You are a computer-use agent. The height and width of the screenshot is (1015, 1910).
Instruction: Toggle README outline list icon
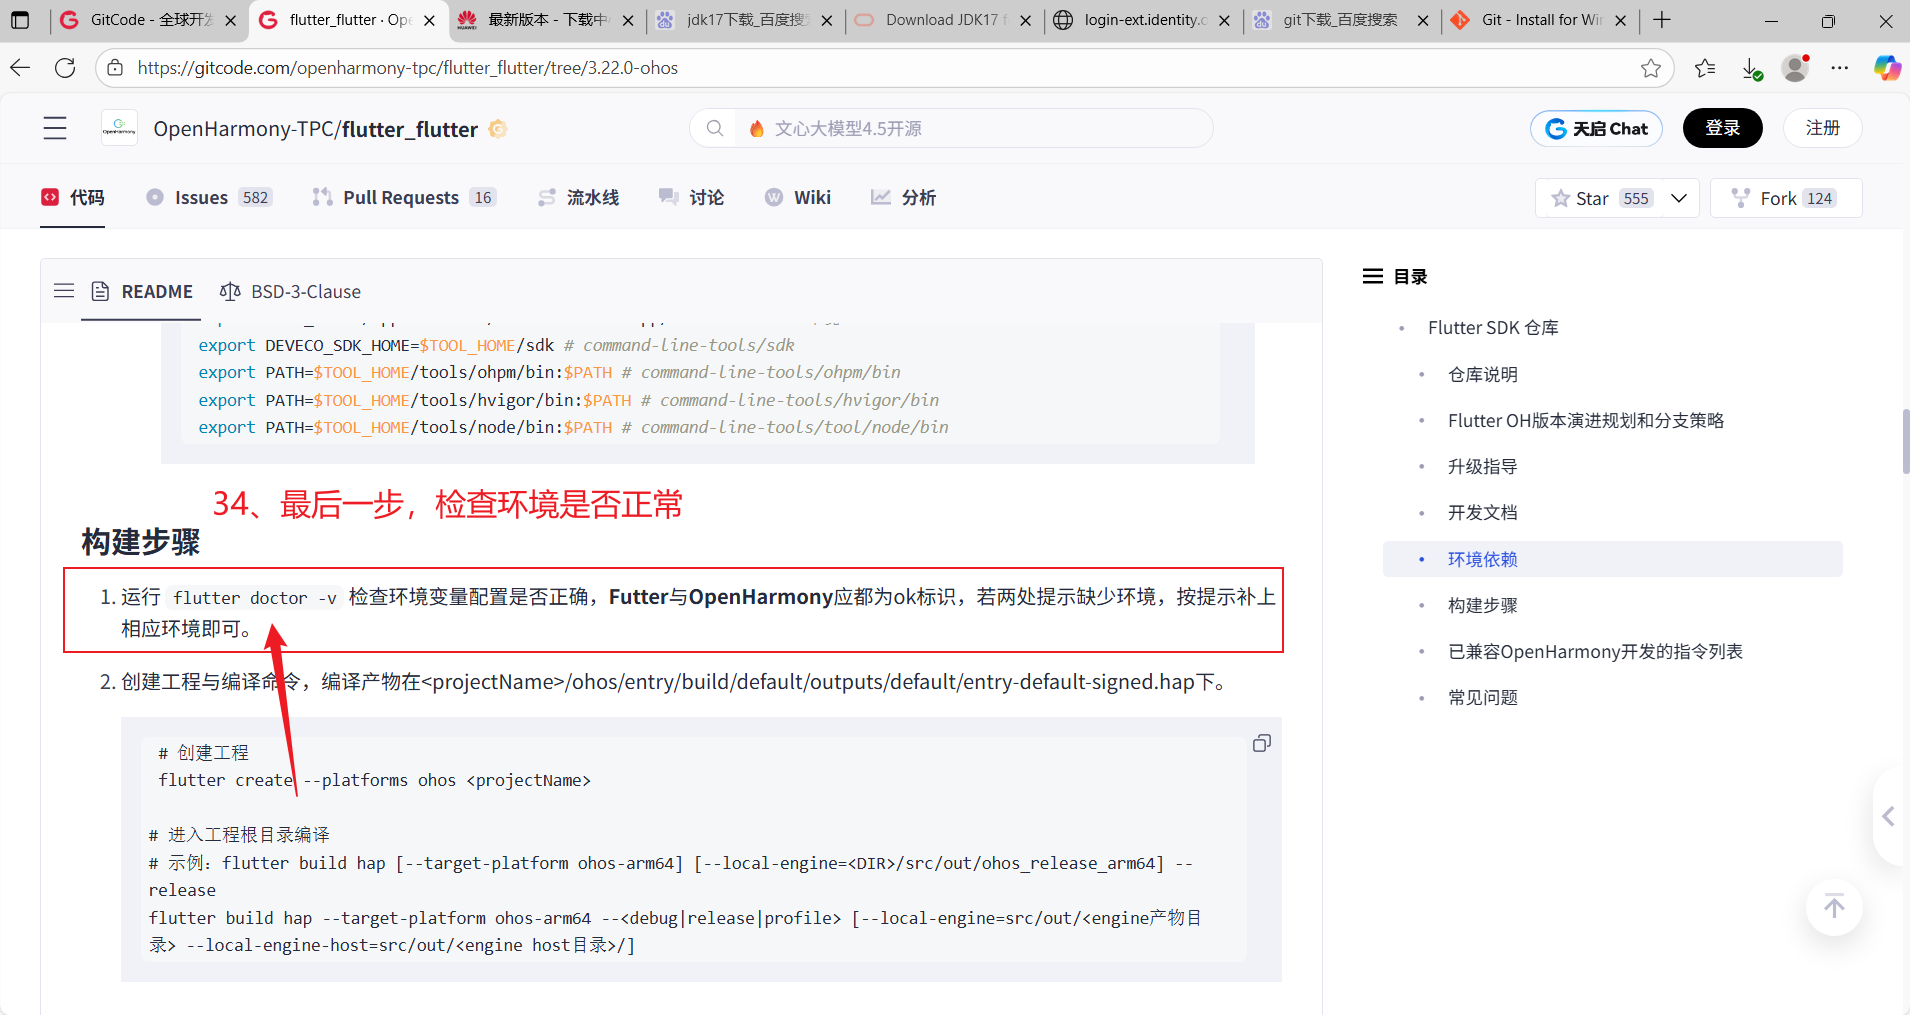coord(64,291)
